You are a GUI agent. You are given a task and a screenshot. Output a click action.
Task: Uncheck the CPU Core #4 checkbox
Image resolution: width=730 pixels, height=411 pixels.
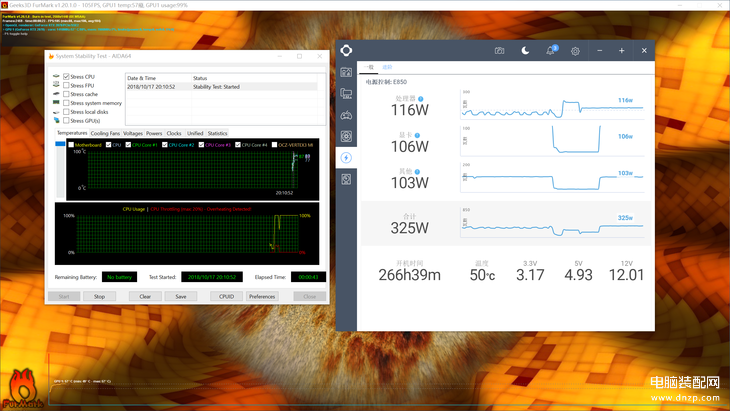pyautogui.click(x=238, y=145)
